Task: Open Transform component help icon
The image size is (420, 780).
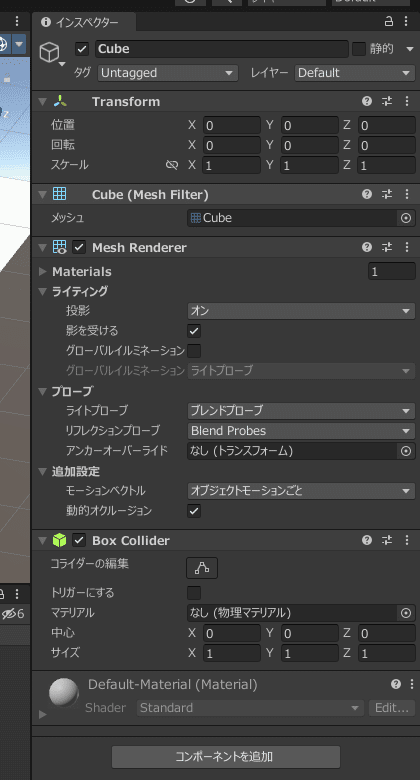Action: [x=367, y=101]
